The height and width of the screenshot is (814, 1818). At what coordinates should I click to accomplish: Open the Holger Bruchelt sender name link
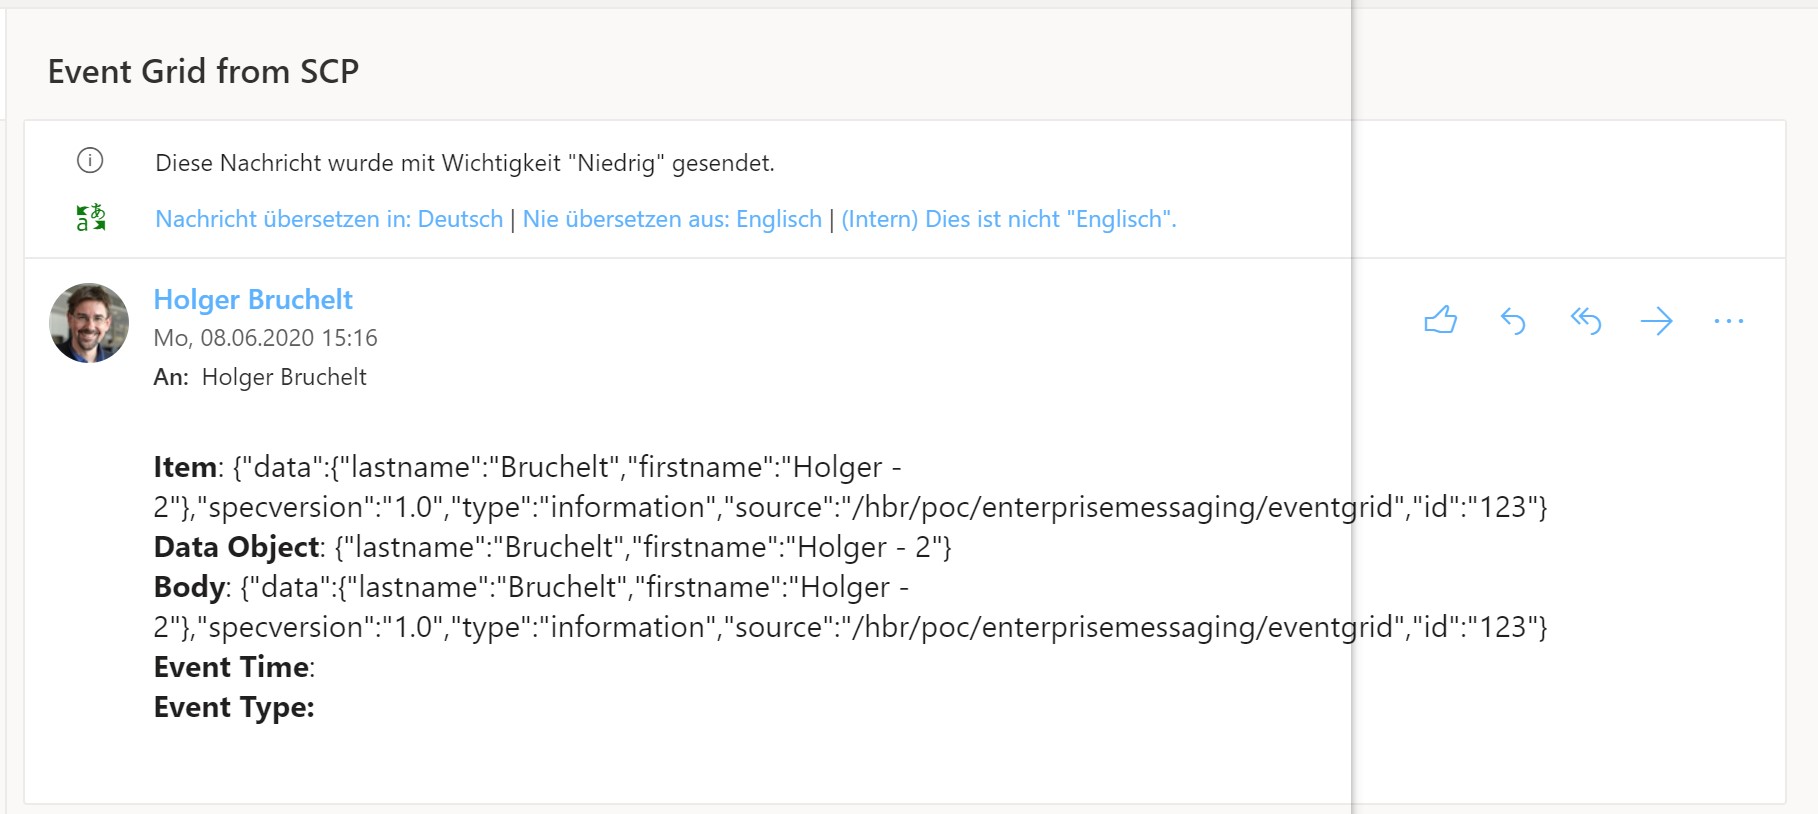(x=253, y=300)
